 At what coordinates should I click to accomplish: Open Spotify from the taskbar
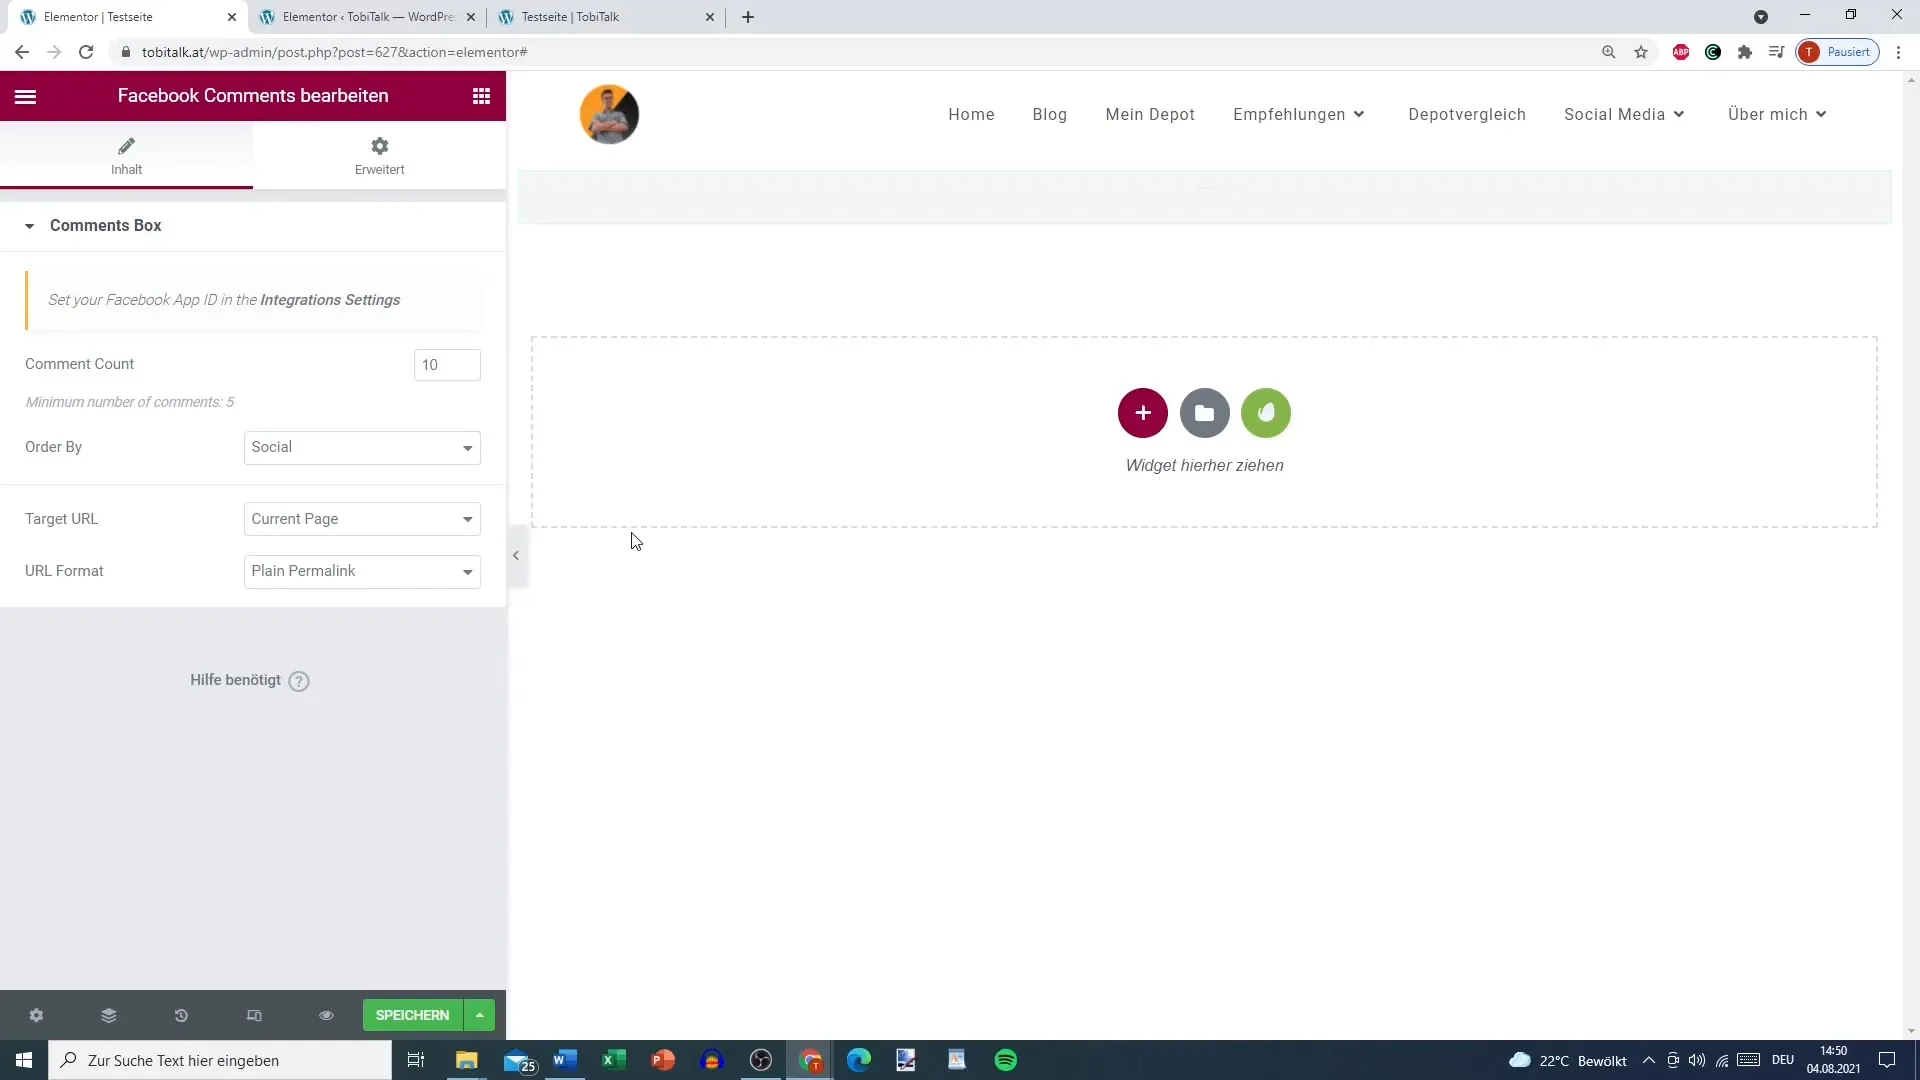pyautogui.click(x=1006, y=1060)
